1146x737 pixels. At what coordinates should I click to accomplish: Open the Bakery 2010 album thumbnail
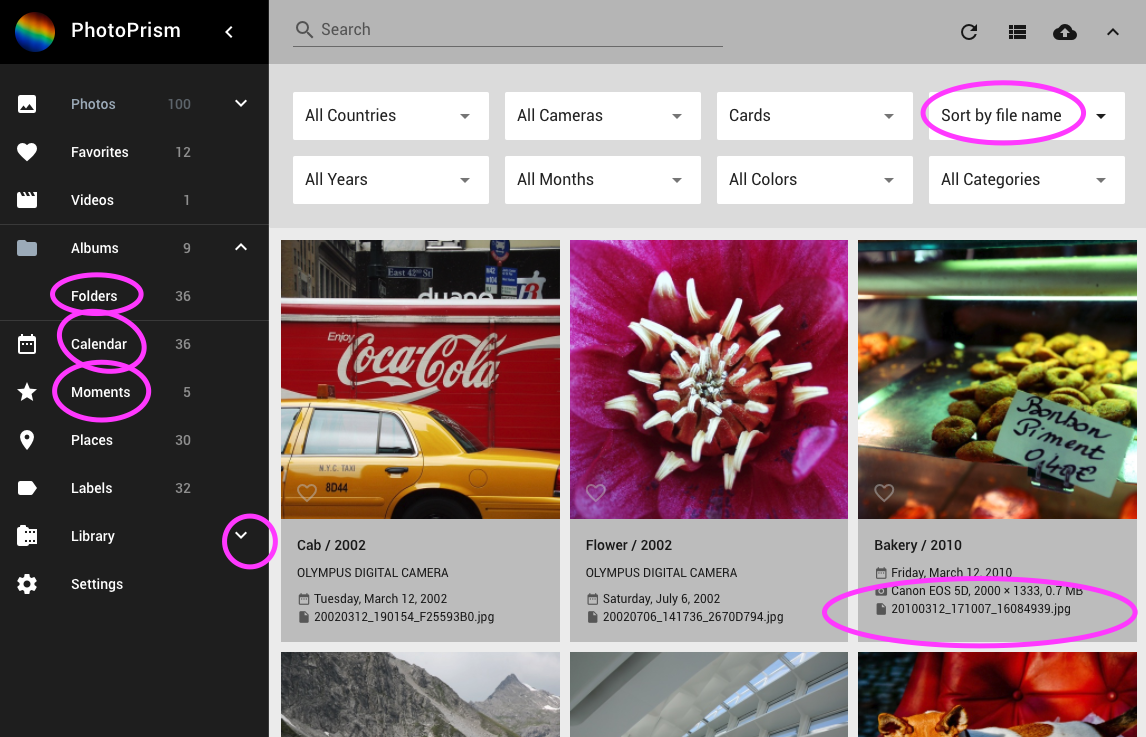pos(996,379)
